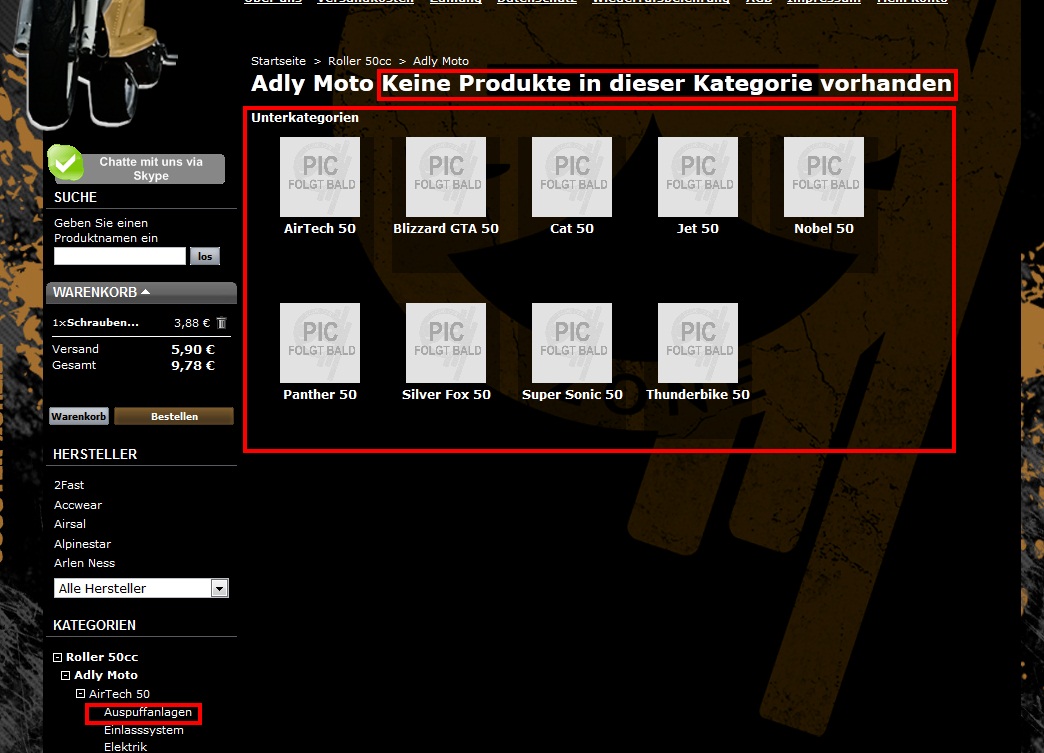Viewport: 1044px width, 753px height.
Task: Delete Schrauben item via trash icon
Action: pos(222,323)
